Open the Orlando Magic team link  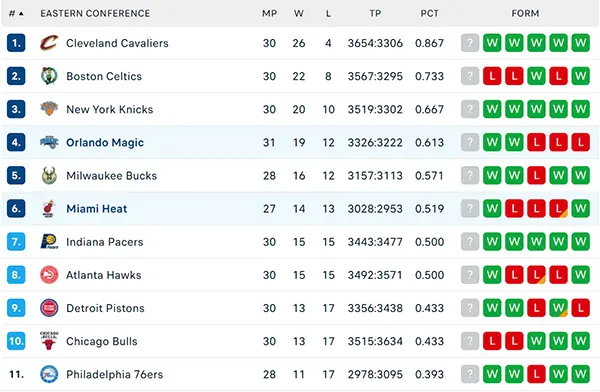(x=105, y=142)
